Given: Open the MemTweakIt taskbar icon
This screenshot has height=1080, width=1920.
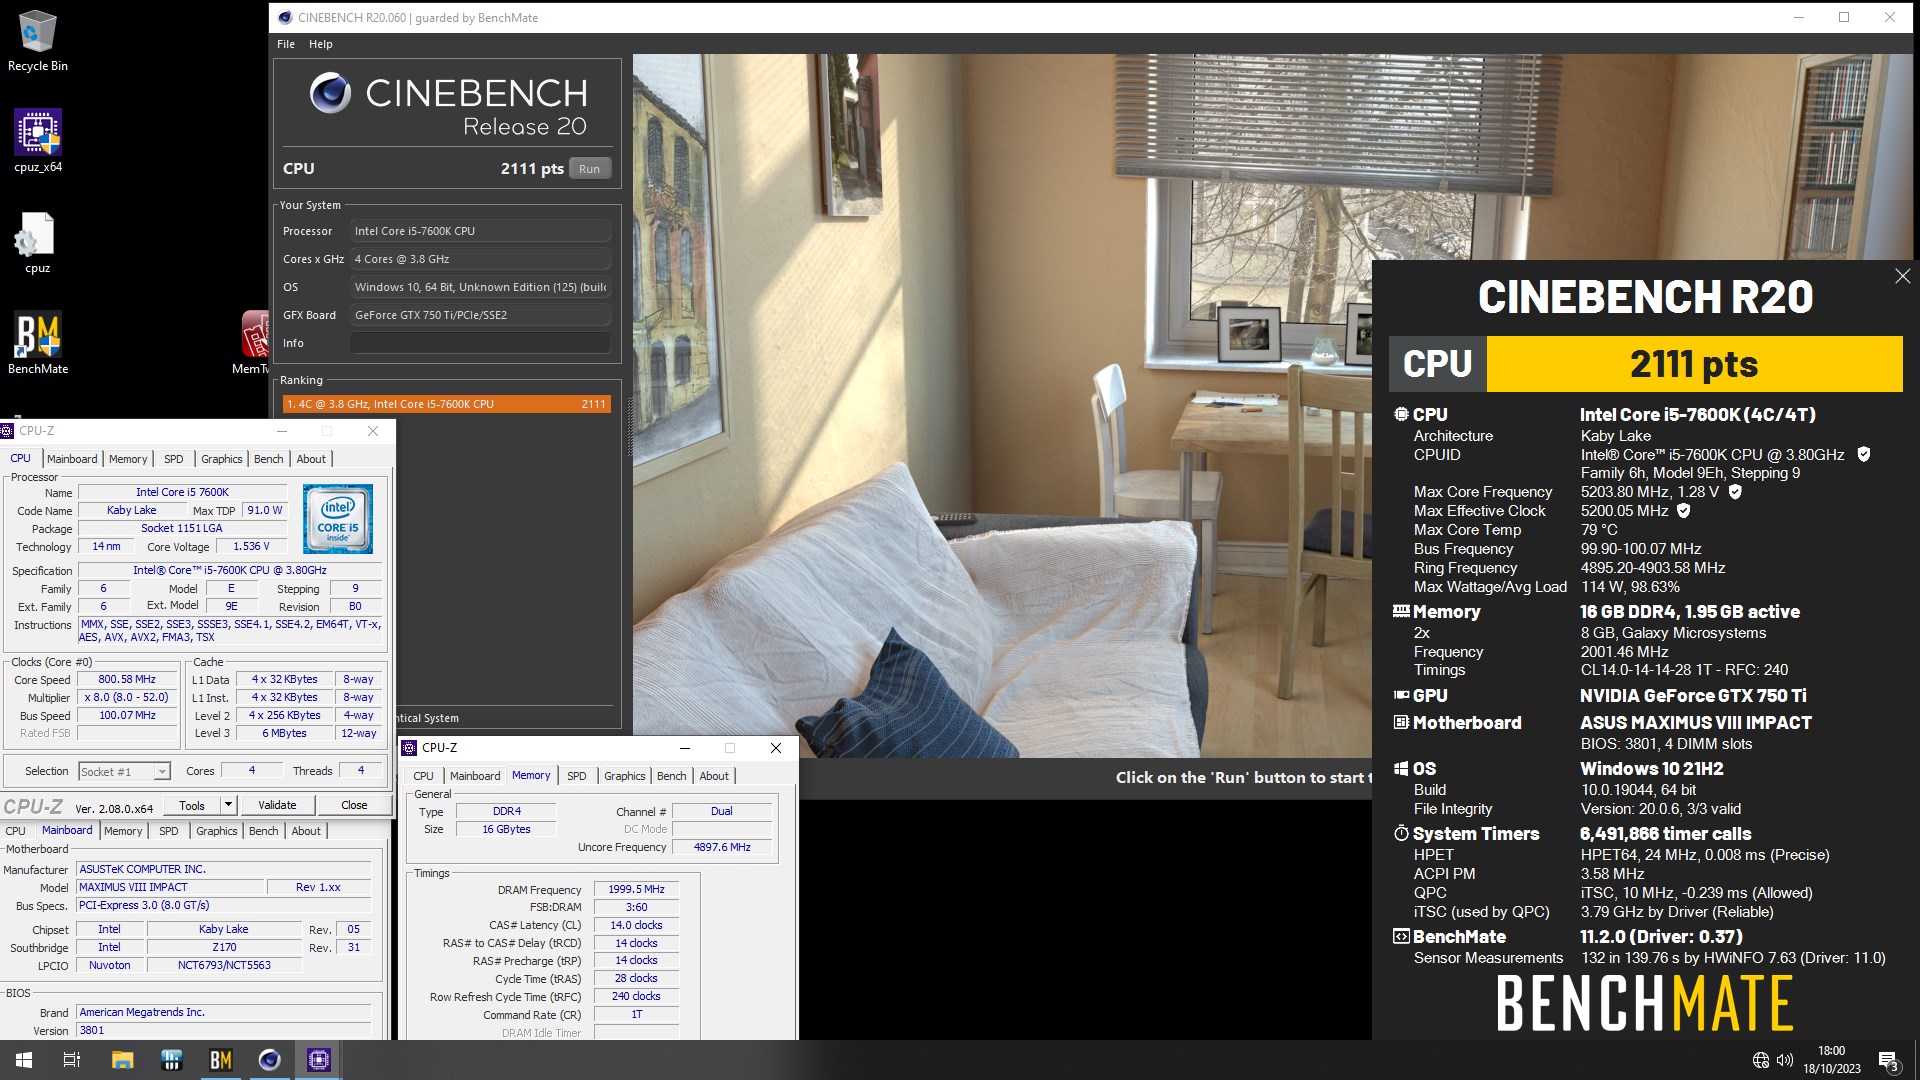Looking at the screenshot, I should point(171,1060).
